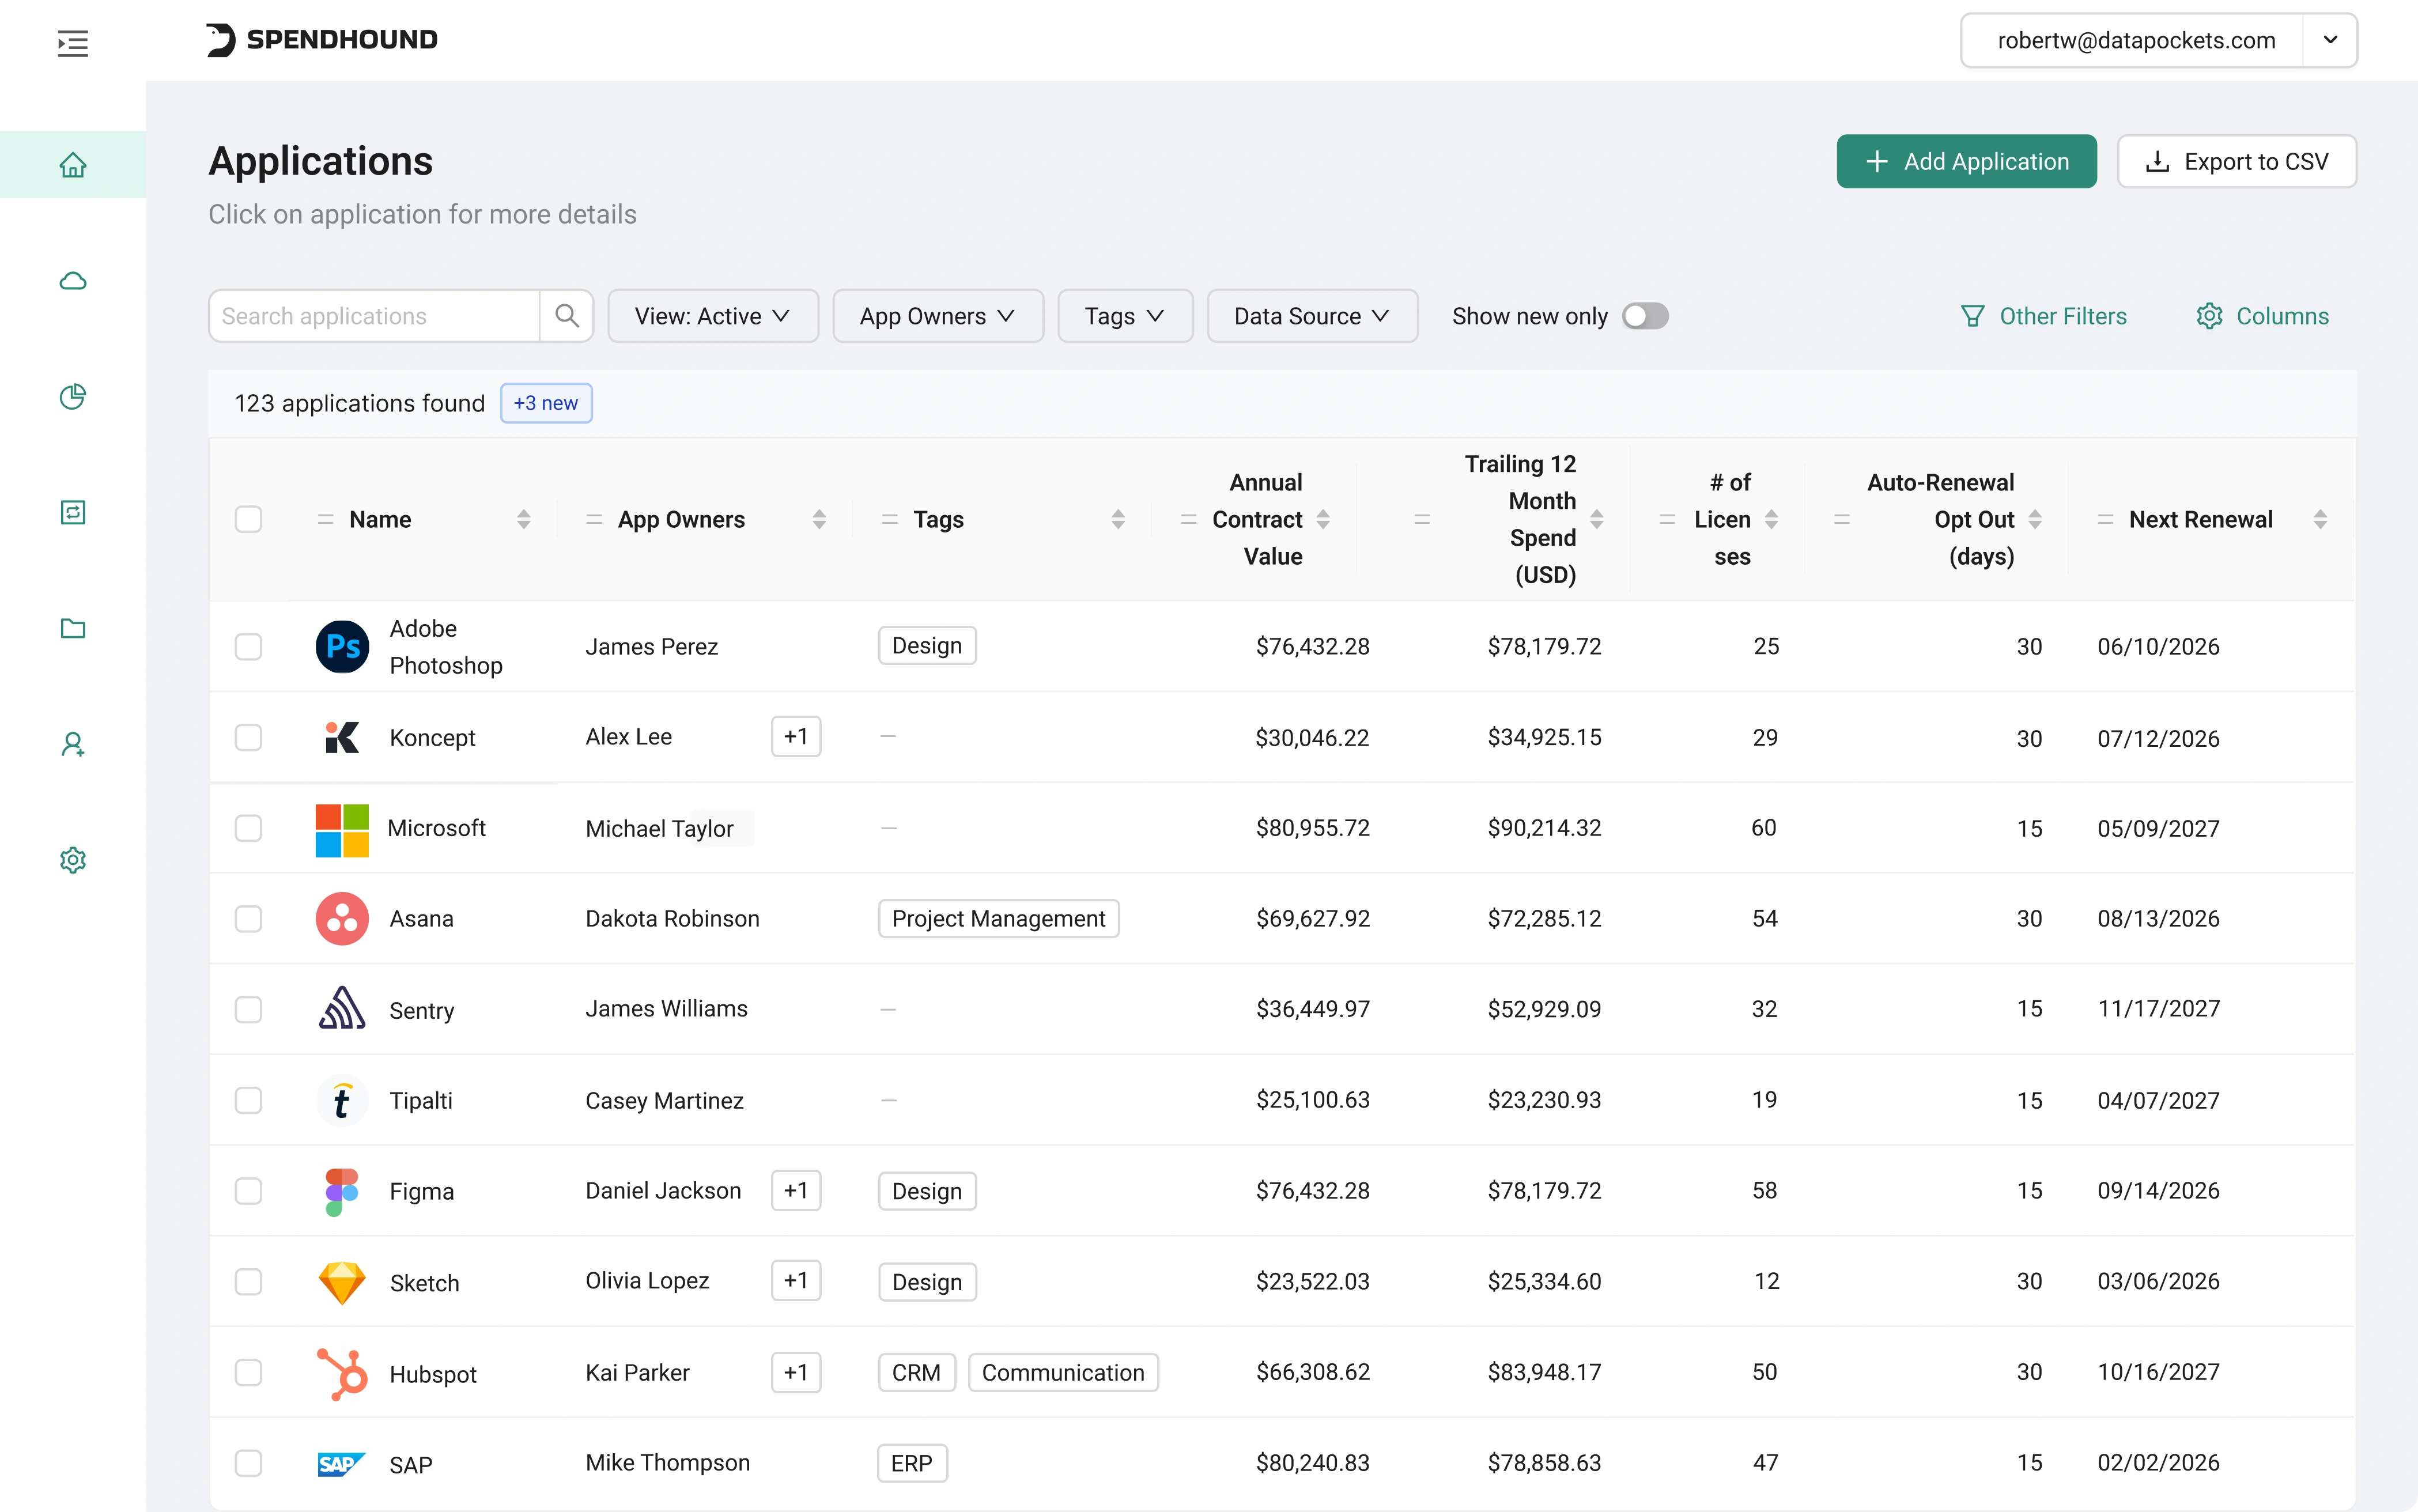Check the Asana row checkbox

pos(248,919)
